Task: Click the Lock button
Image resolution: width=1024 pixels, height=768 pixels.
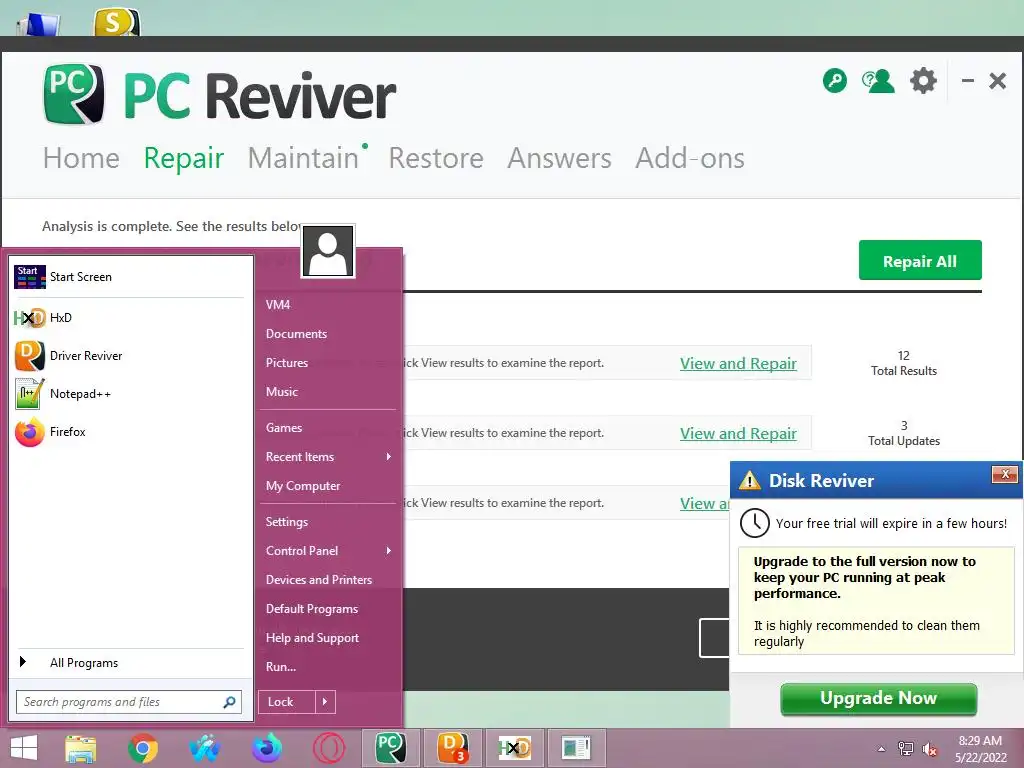Action: click(x=287, y=702)
